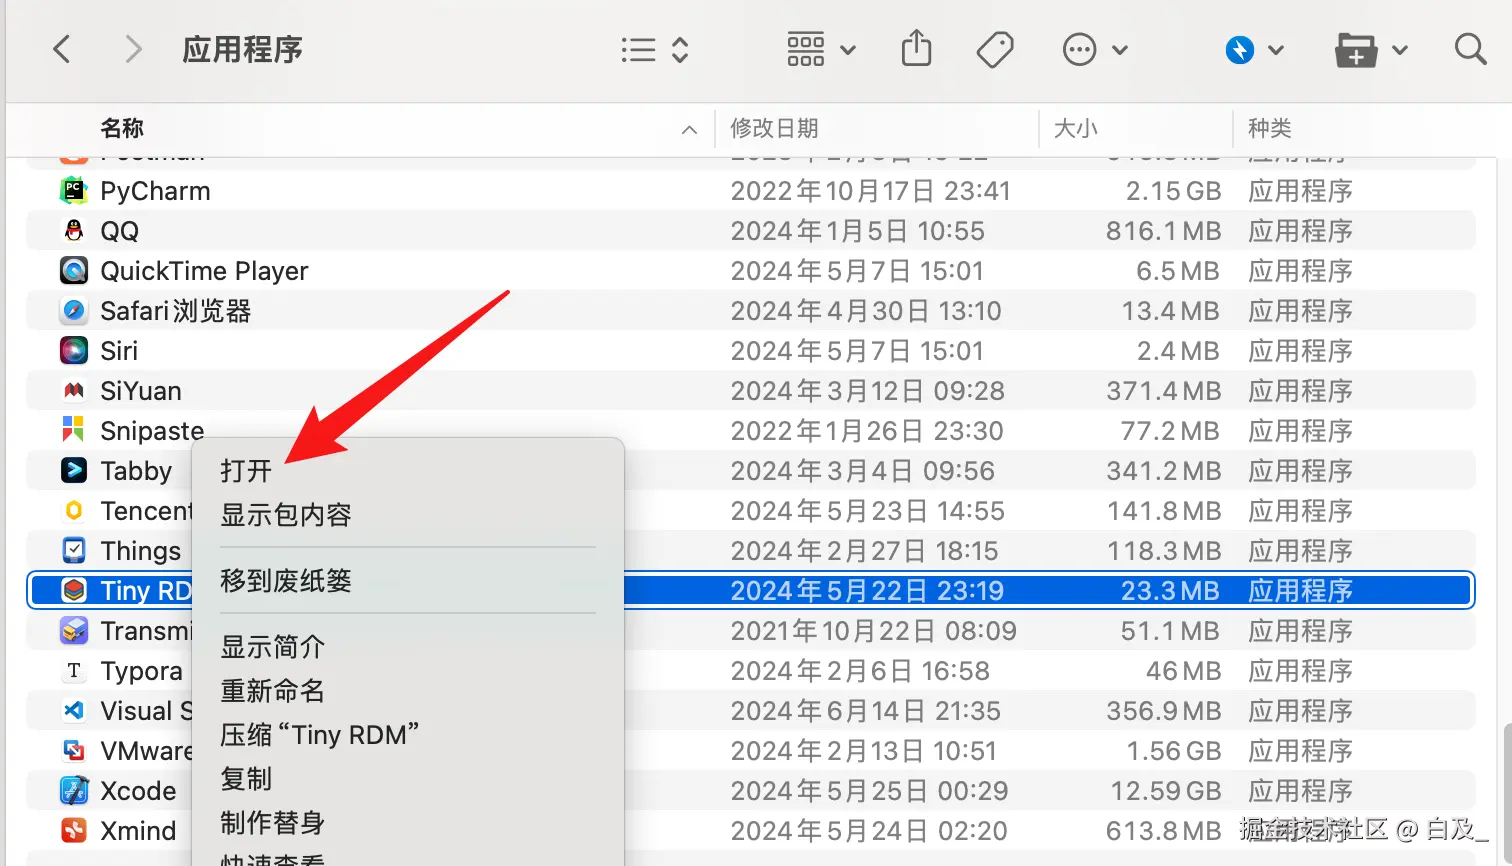Click the size value 12.59 GB
This screenshot has width=1512, height=866.
(1165, 791)
